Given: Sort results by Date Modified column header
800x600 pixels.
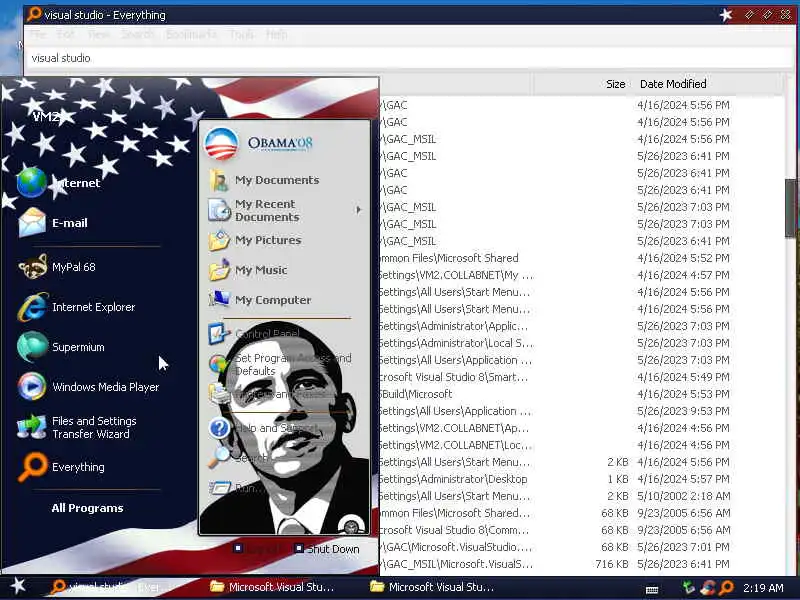Looking at the screenshot, I should tap(707, 84).
